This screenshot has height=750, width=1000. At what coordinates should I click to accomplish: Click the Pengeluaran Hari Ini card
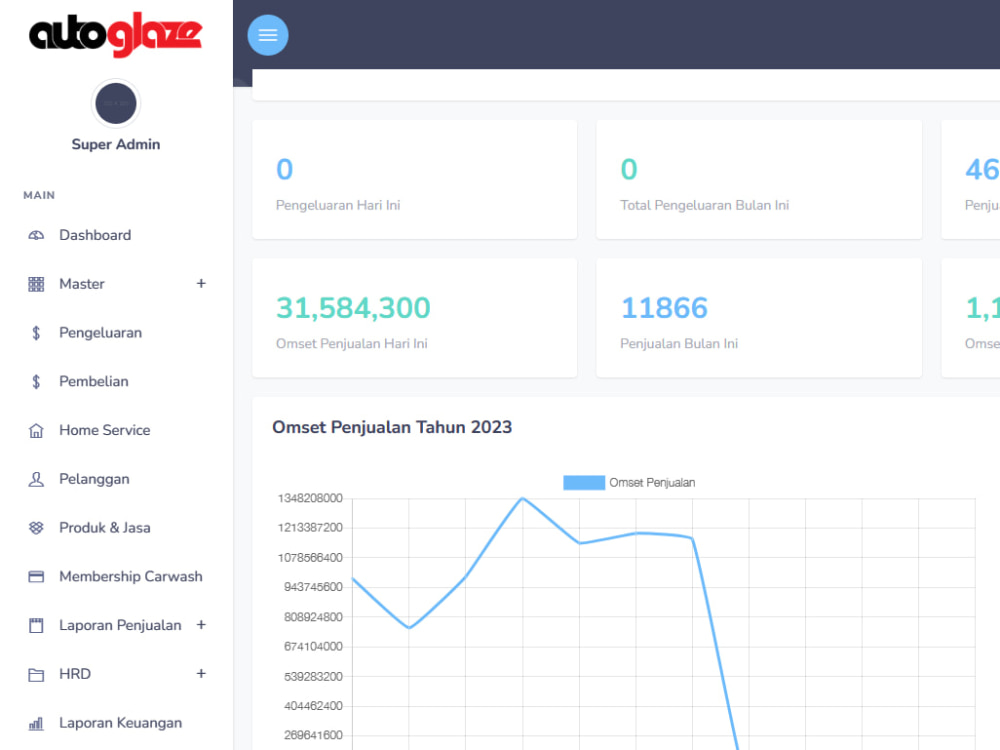(x=415, y=180)
